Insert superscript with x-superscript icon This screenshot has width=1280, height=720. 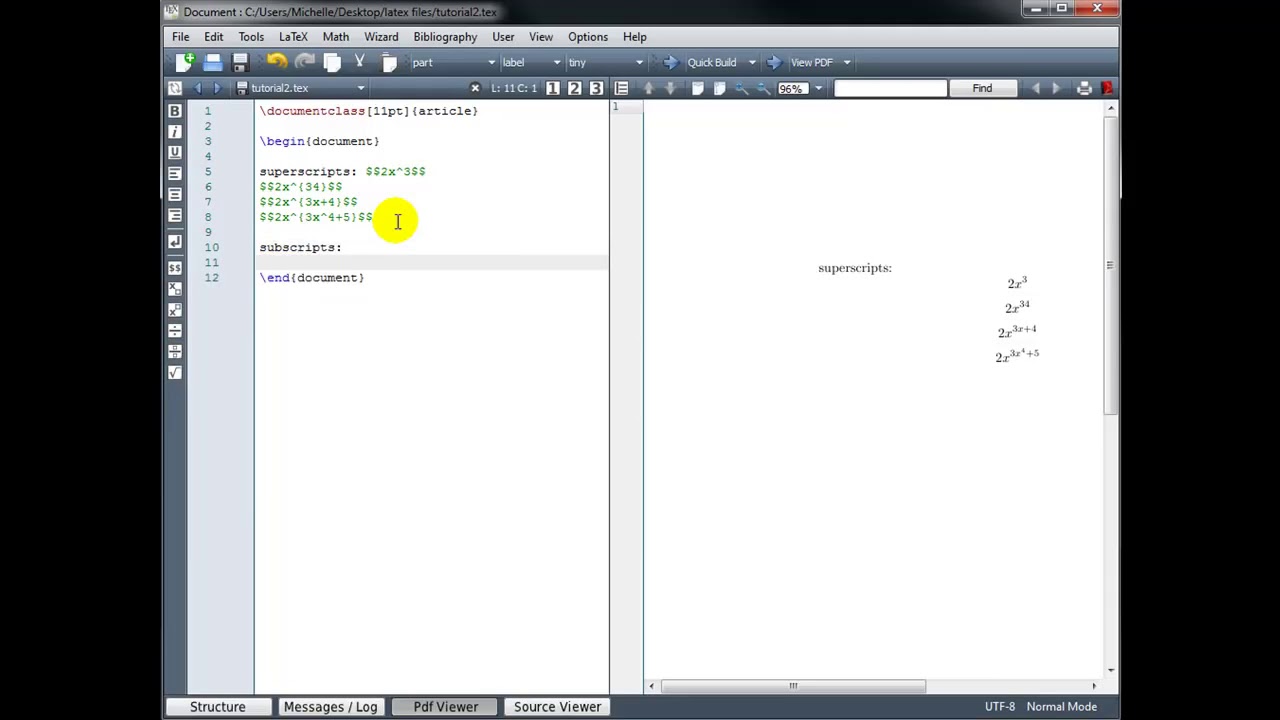point(175,310)
